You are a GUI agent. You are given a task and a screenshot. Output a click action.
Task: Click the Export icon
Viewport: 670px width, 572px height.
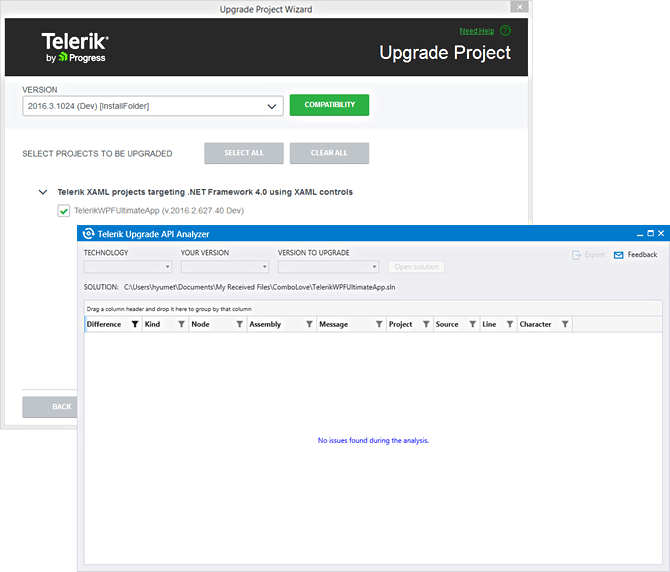click(x=576, y=255)
